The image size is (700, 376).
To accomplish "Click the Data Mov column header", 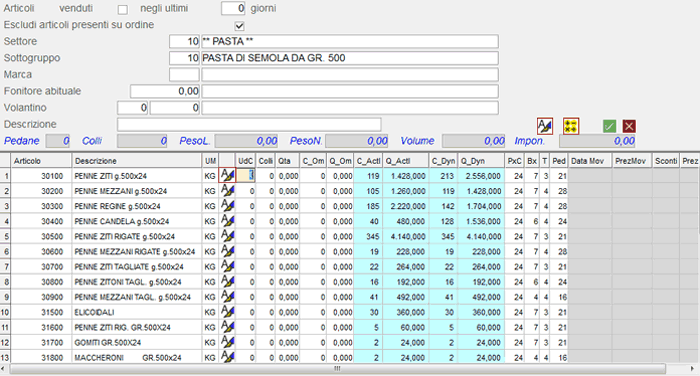I will [x=590, y=161].
